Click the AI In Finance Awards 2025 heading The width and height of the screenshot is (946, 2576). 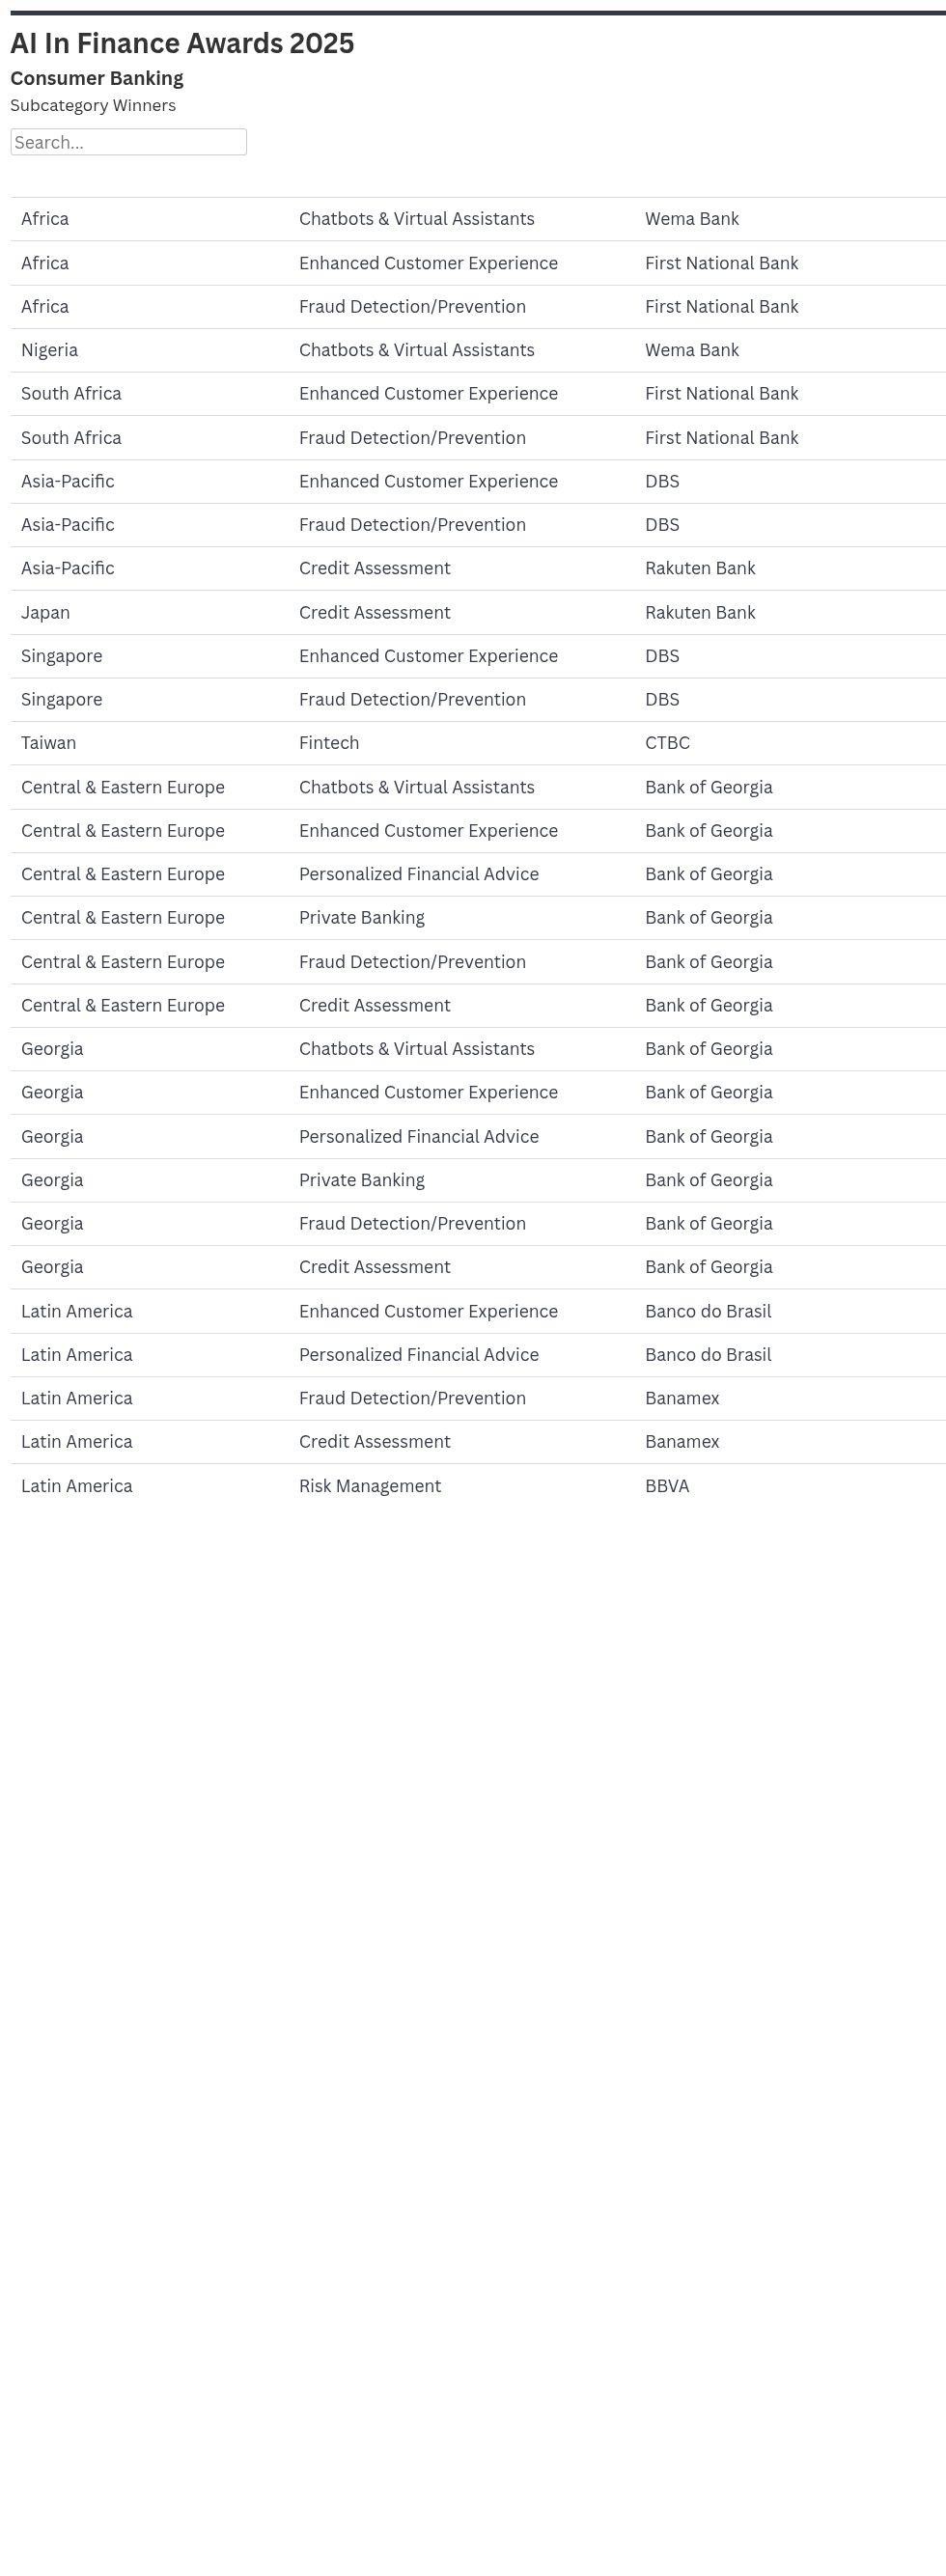(182, 43)
